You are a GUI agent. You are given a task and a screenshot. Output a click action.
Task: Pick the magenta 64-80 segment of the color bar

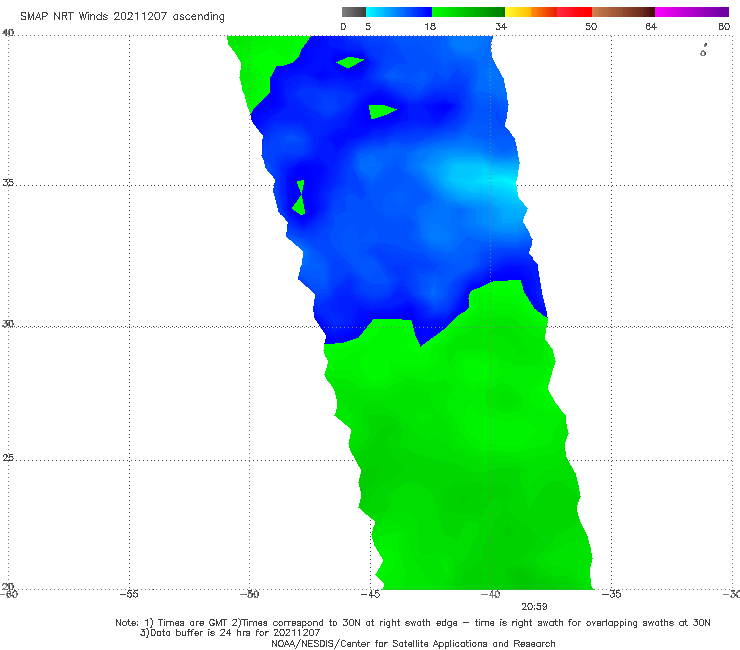click(x=692, y=12)
